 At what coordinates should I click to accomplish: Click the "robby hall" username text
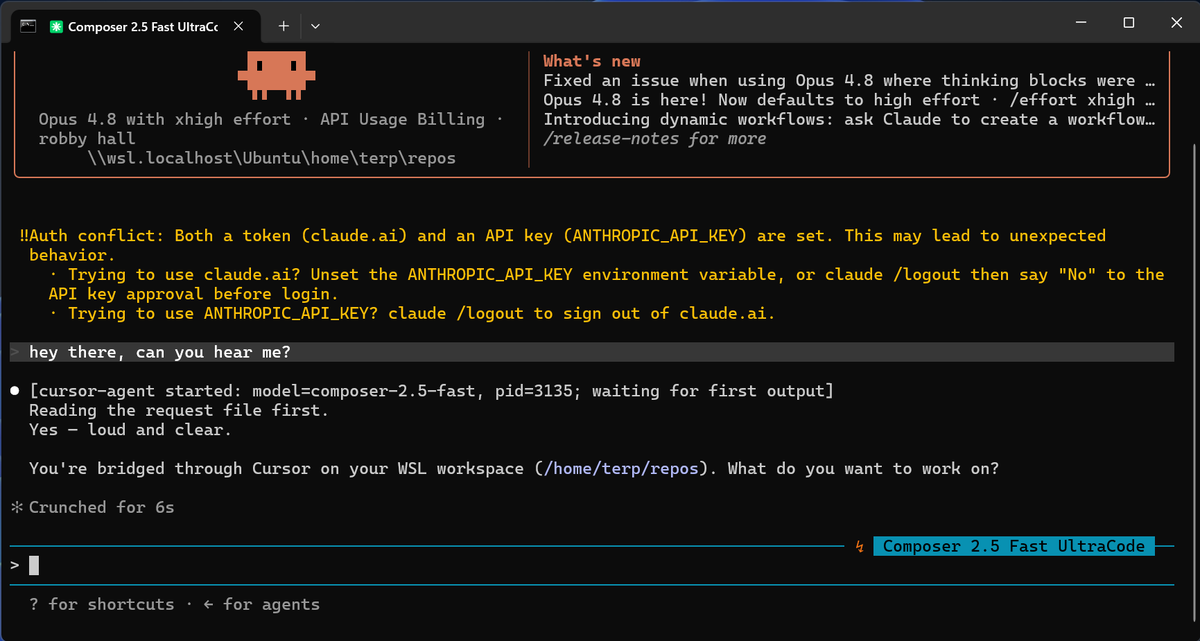(87, 139)
